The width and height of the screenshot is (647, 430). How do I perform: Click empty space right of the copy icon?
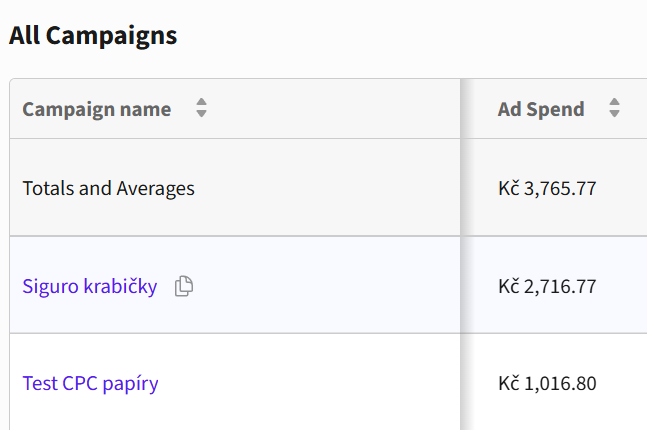click(326, 286)
